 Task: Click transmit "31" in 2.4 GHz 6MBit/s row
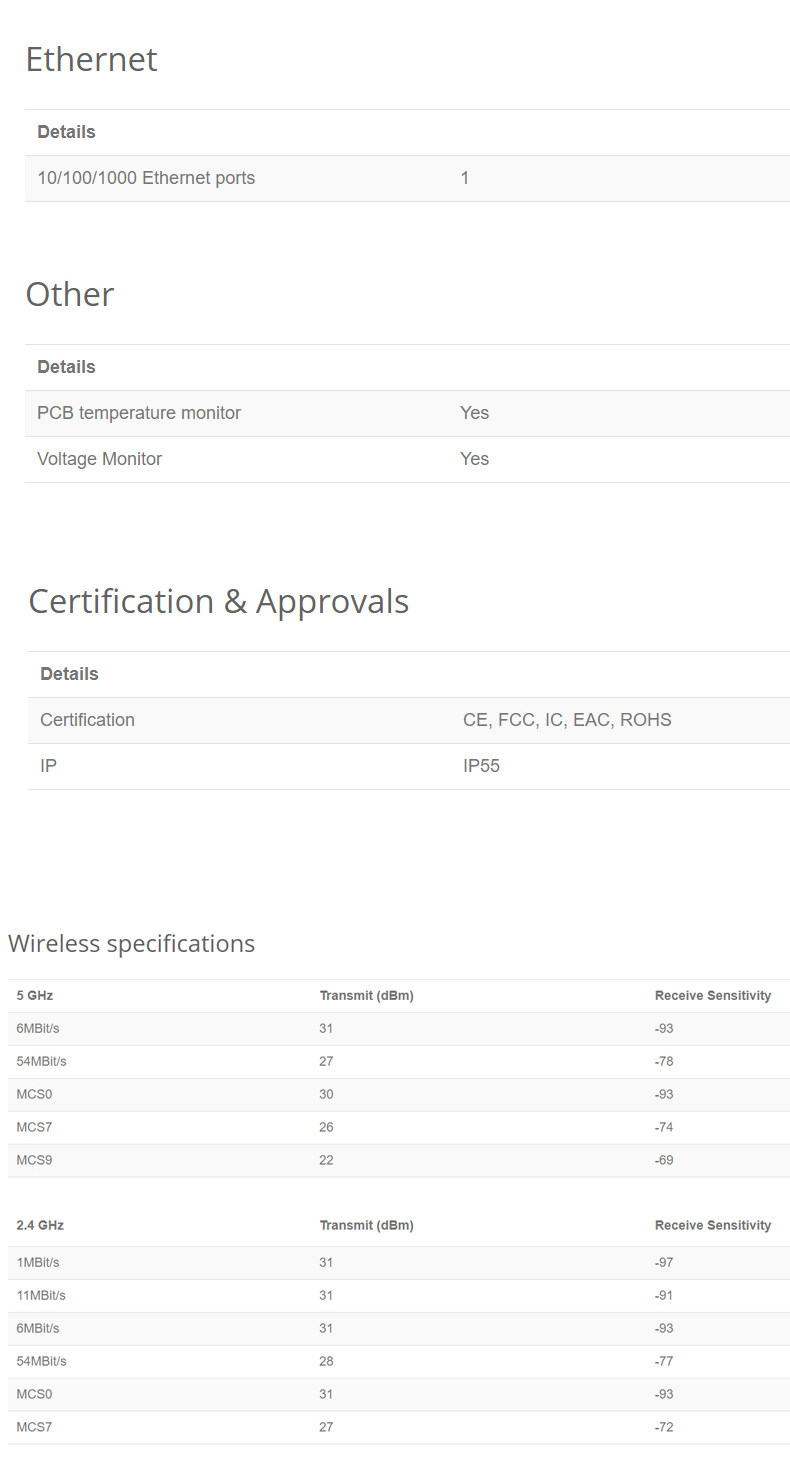(326, 1329)
